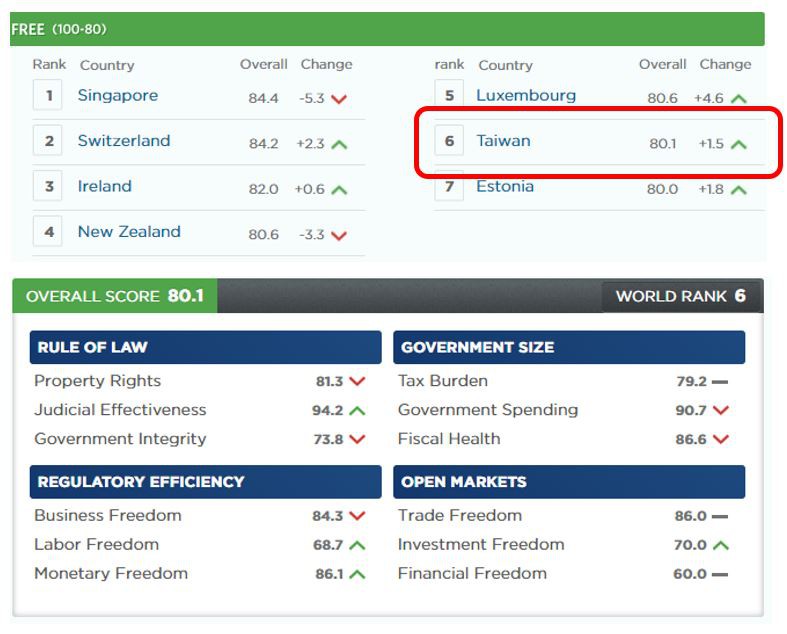The image size is (787, 634).
Task: Click the red down arrow for Property Rights
Action: (358, 381)
